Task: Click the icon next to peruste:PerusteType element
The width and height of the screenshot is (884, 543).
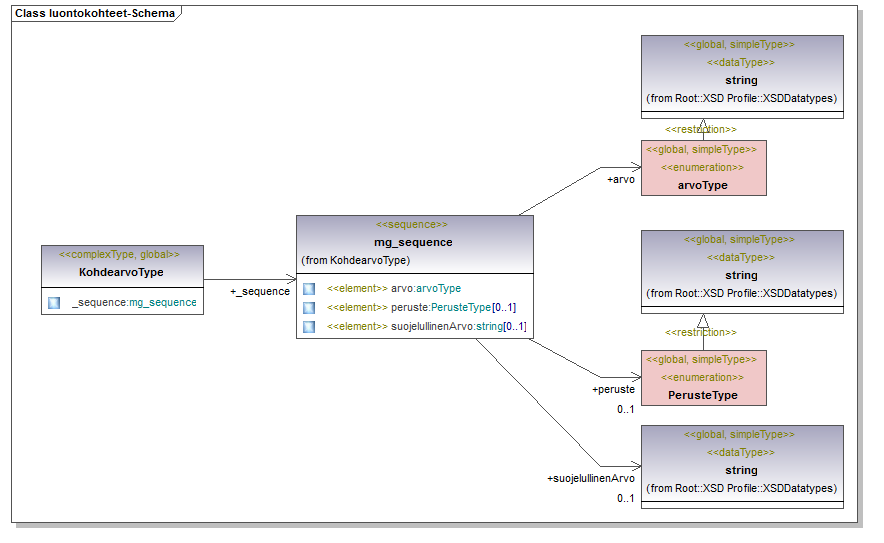Action: click(x=309, y=308)
